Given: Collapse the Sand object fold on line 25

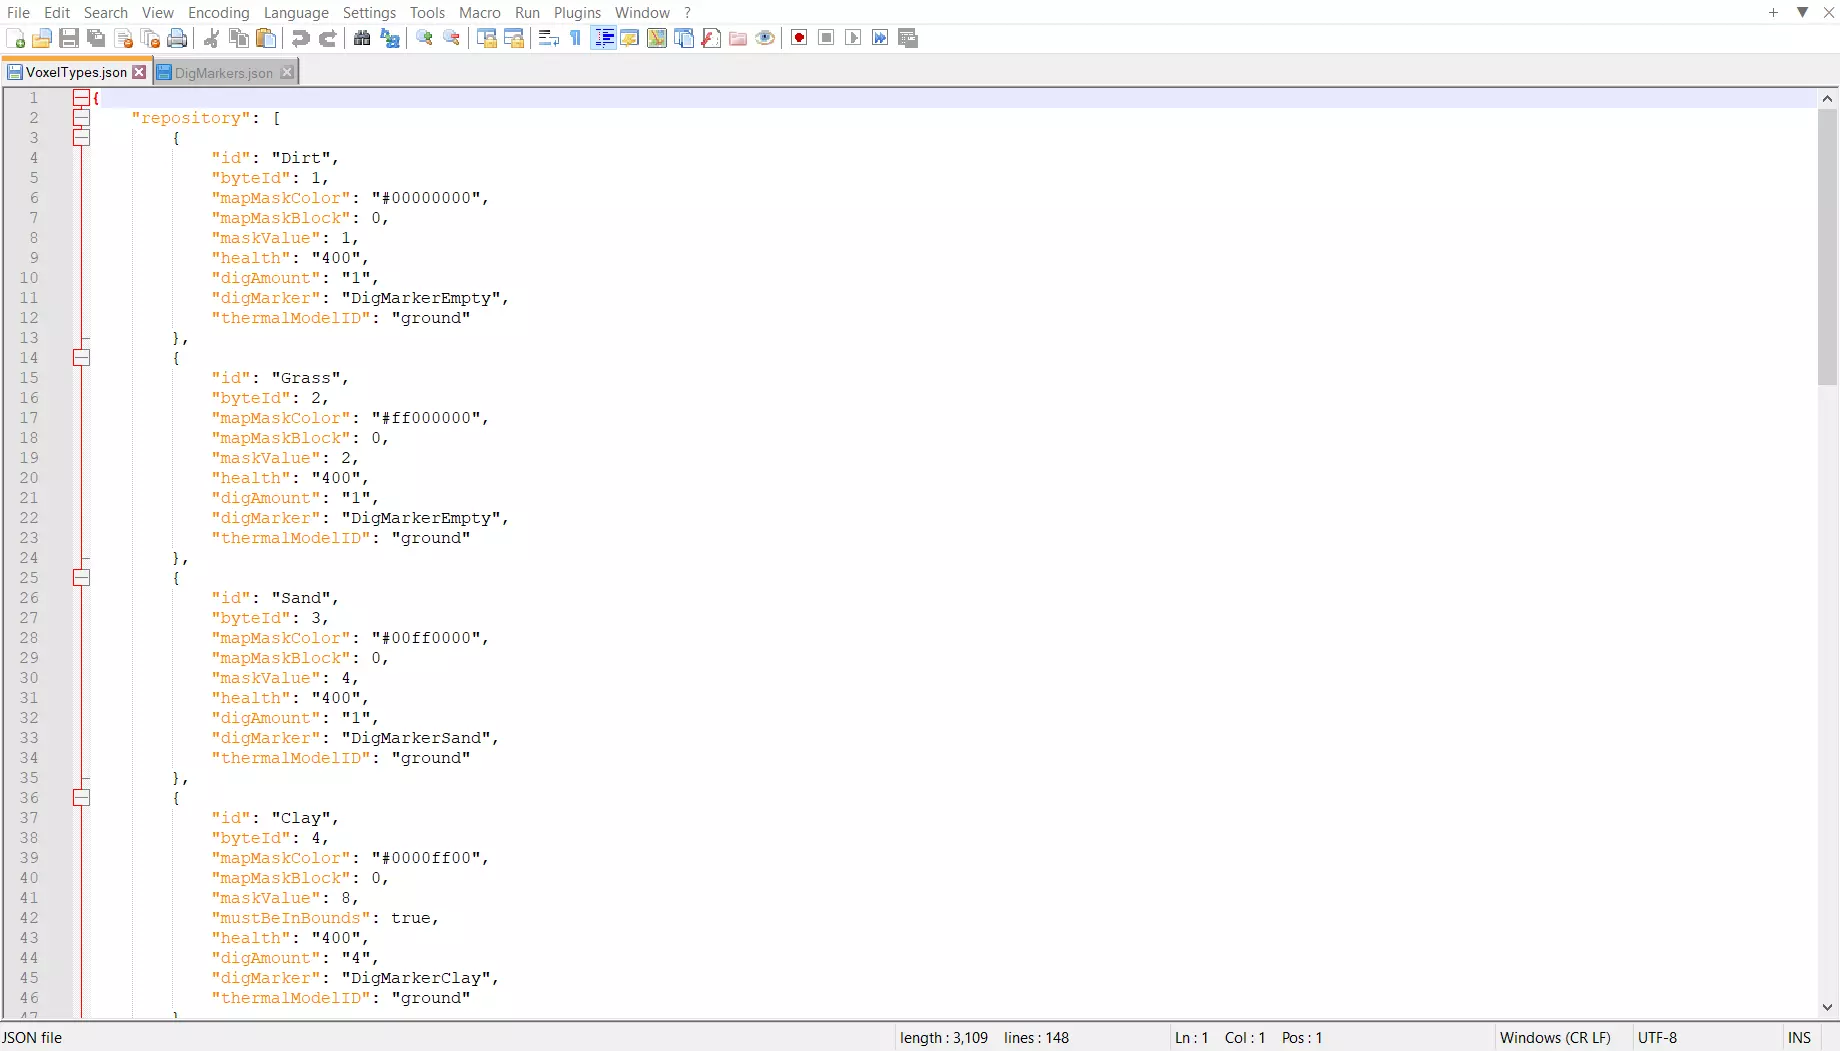Looking at the screenshot, I should click(81, 578).
